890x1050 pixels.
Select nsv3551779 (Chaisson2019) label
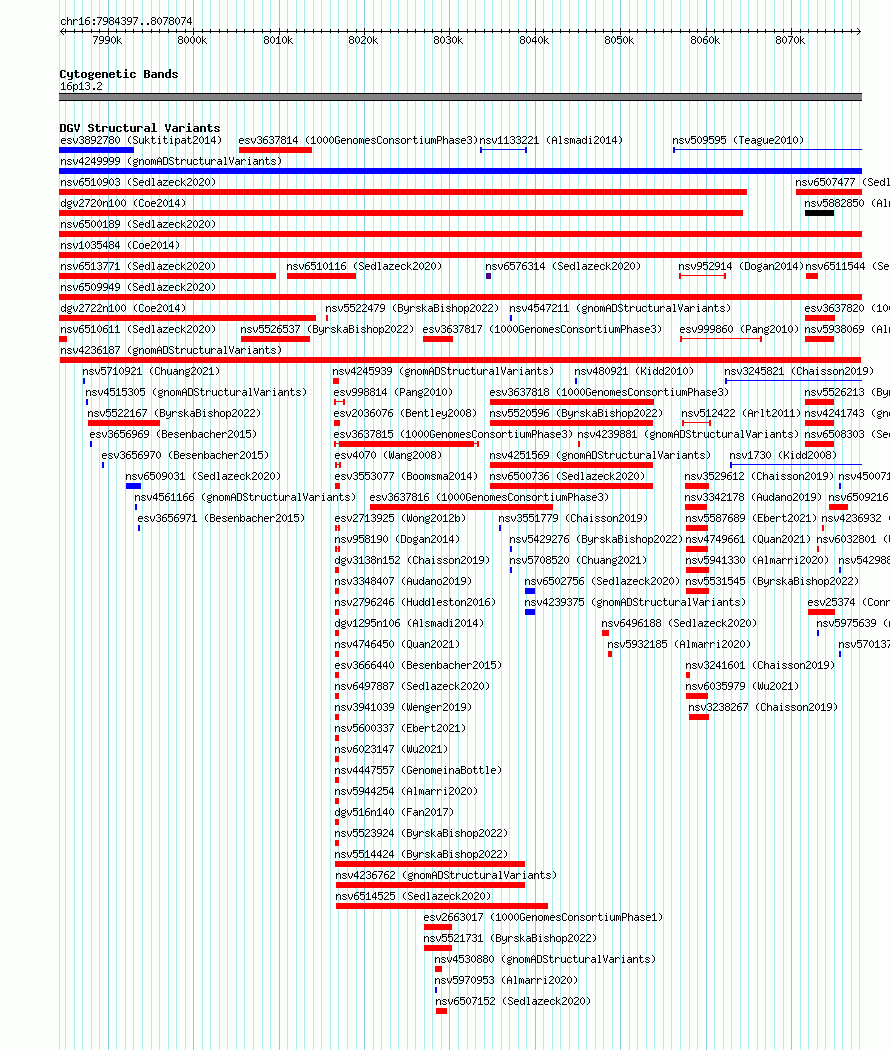tap(573, 518)
